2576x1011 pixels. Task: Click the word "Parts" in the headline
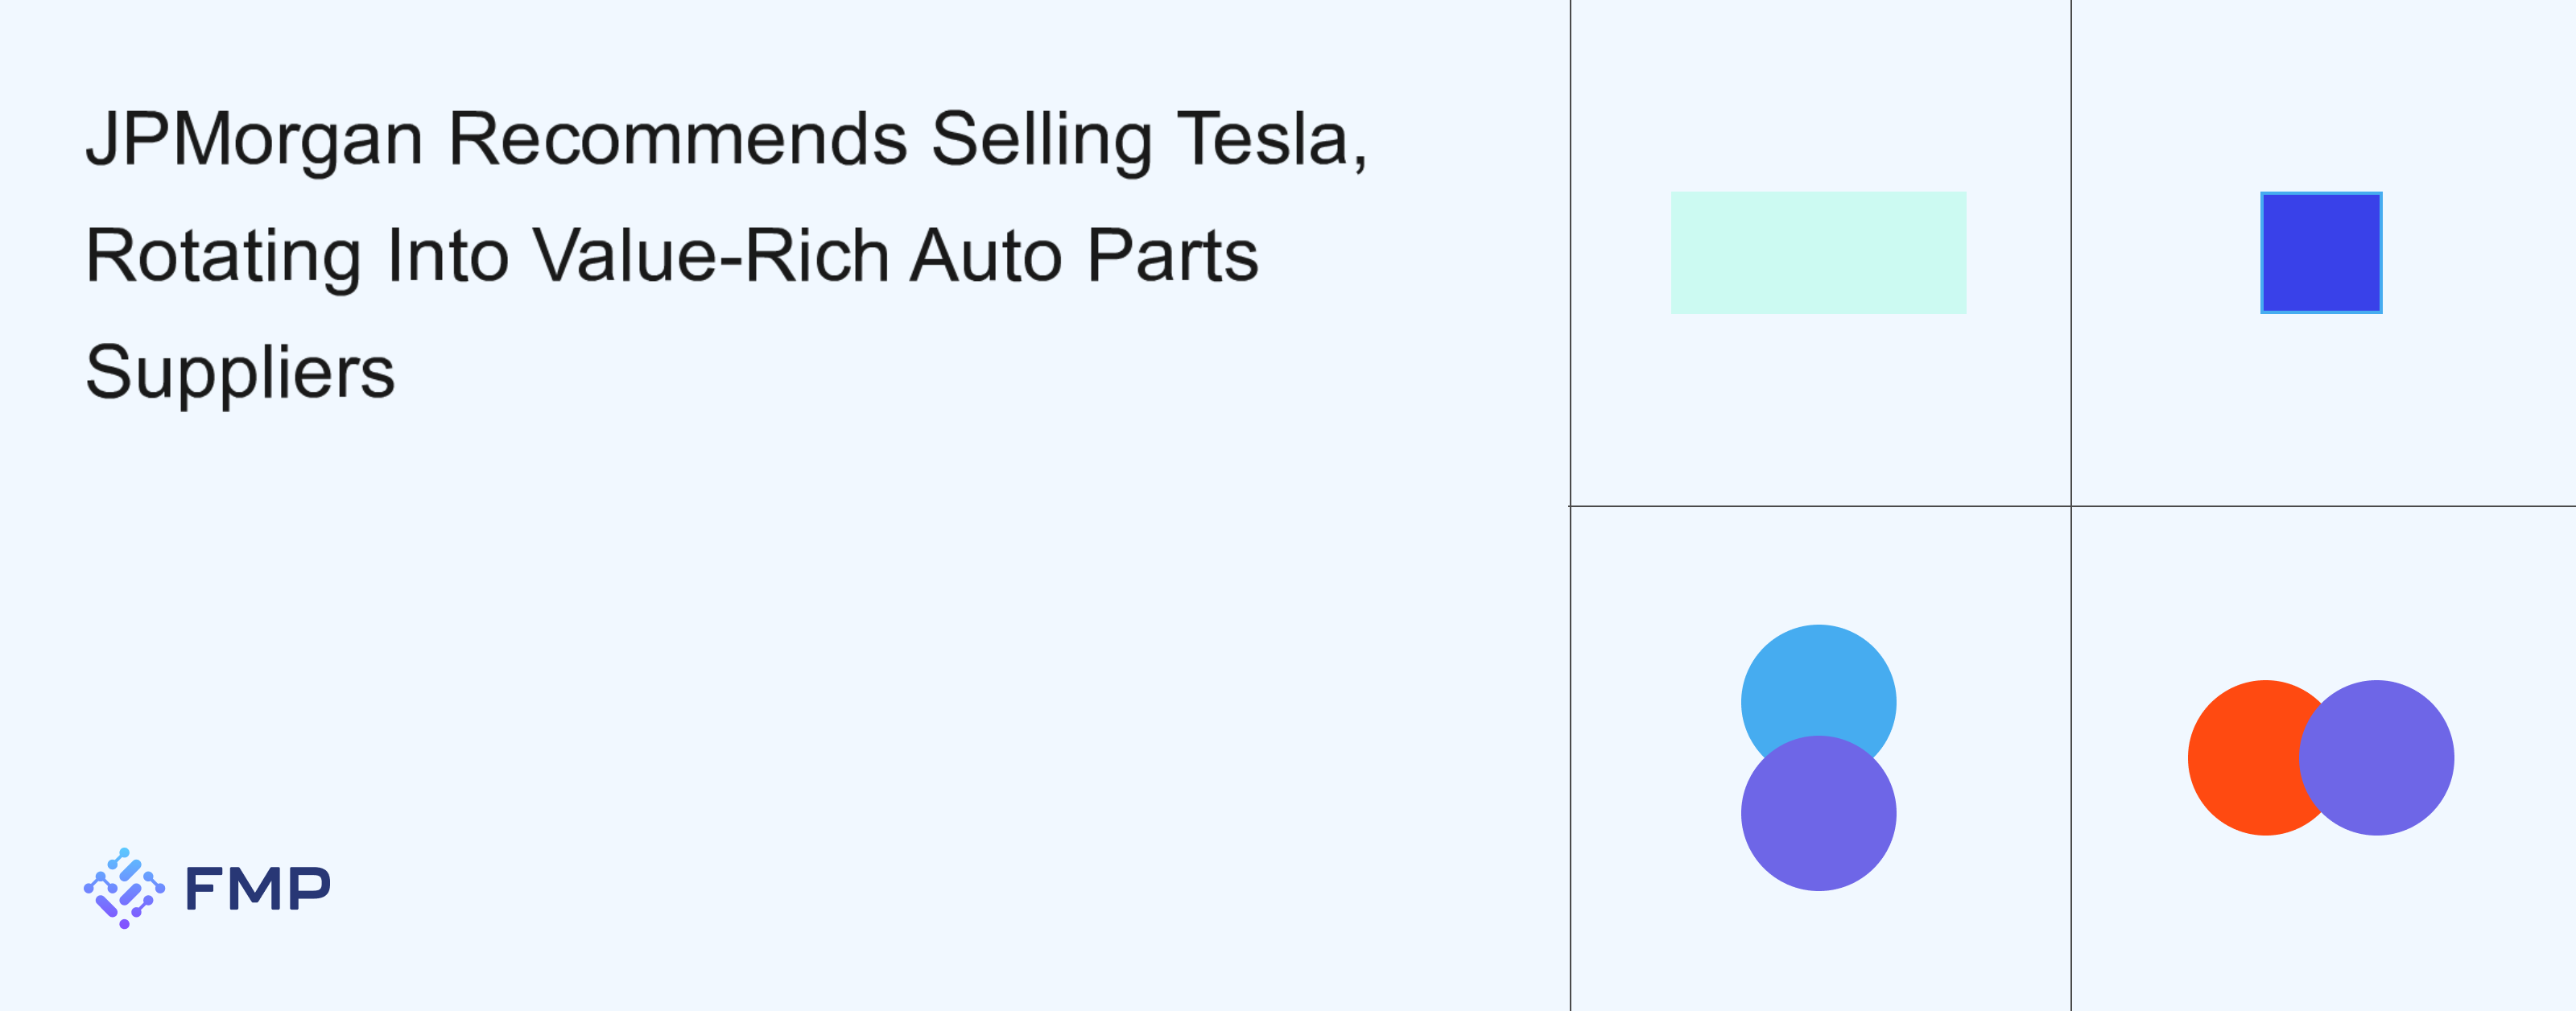click(1172, 255)
